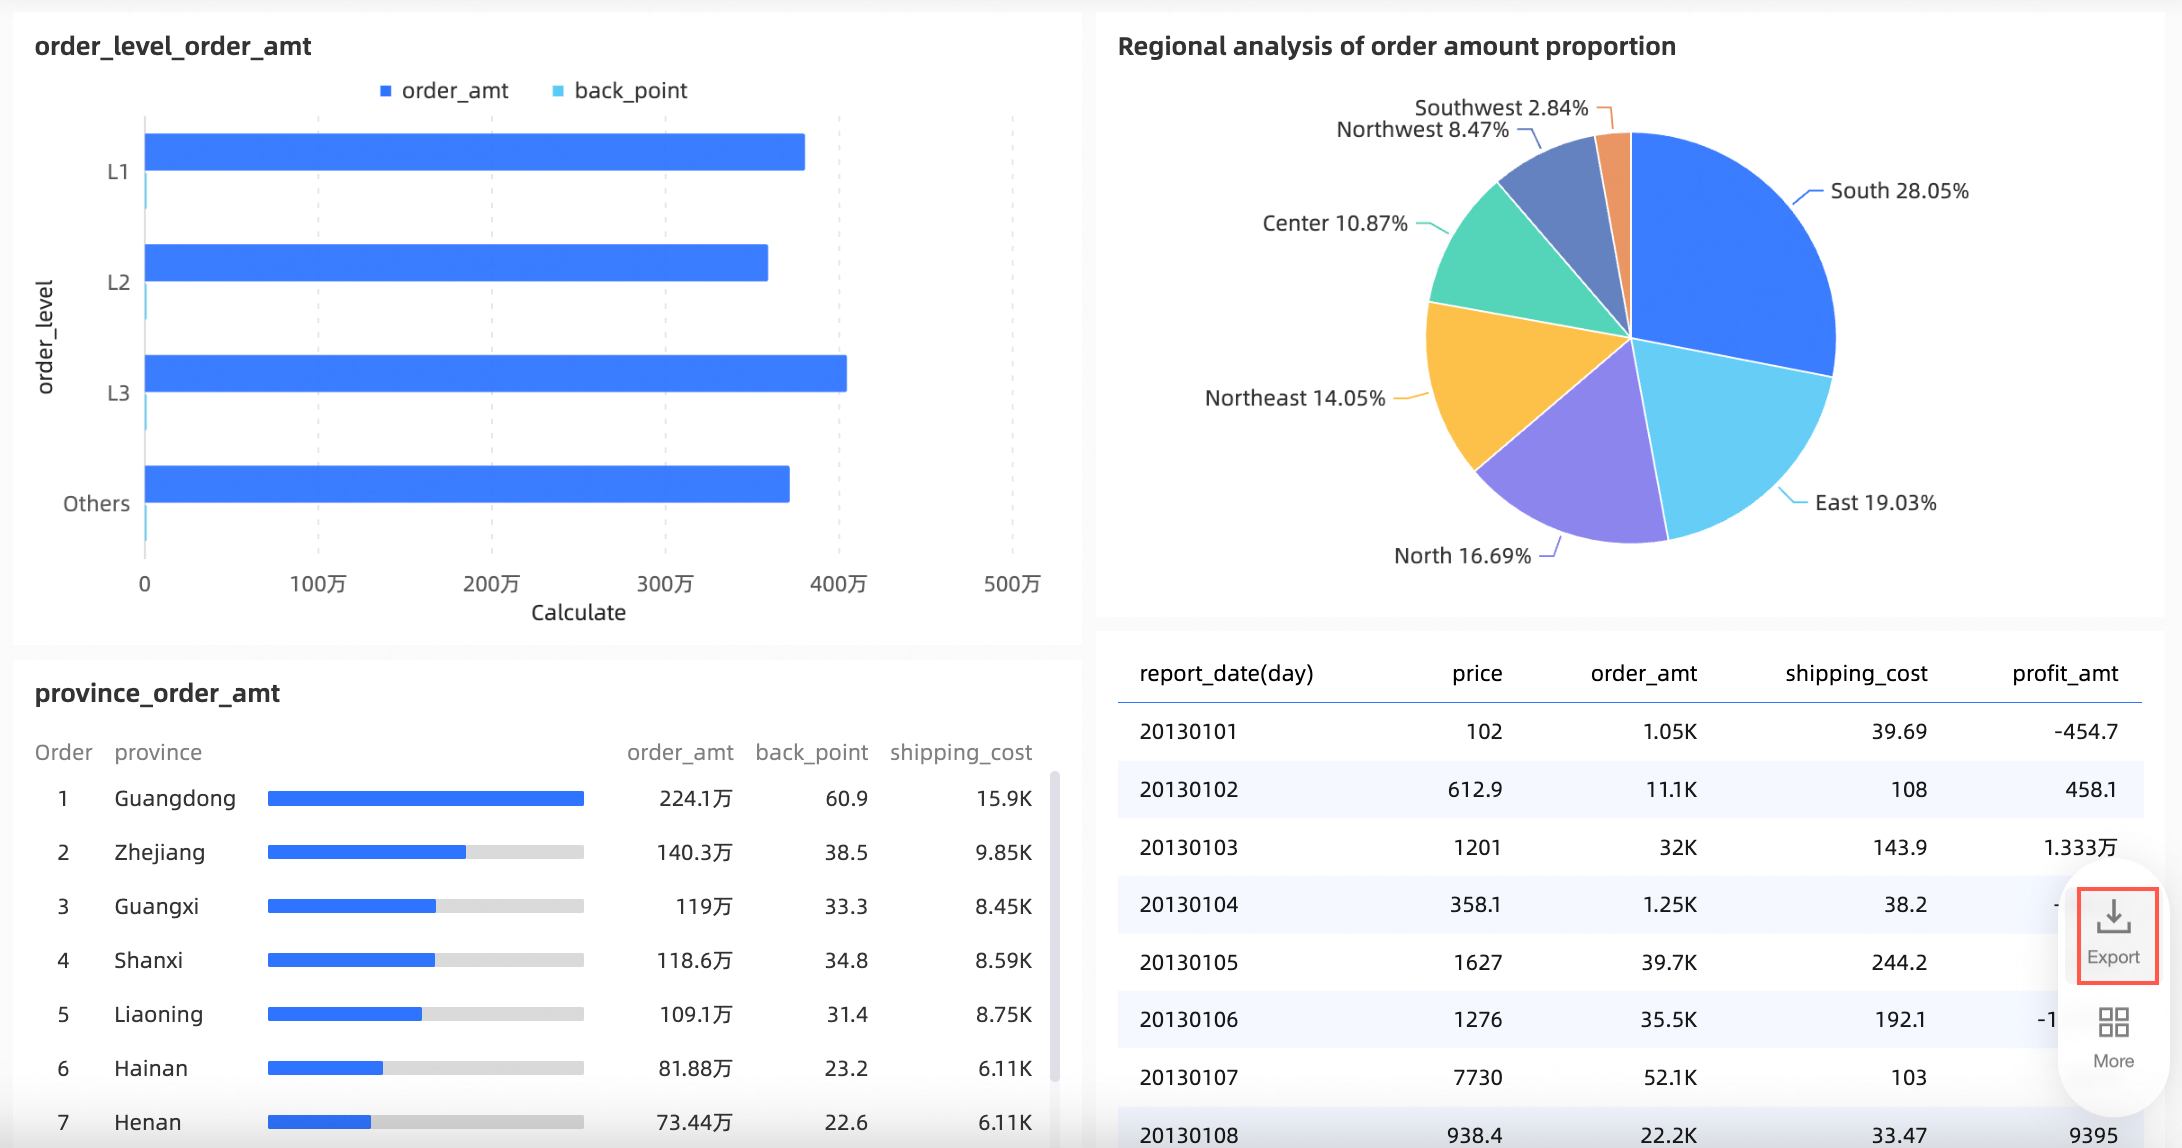
Task: Click the 39.7K order_amt cell
Action: coord(1668,962)
